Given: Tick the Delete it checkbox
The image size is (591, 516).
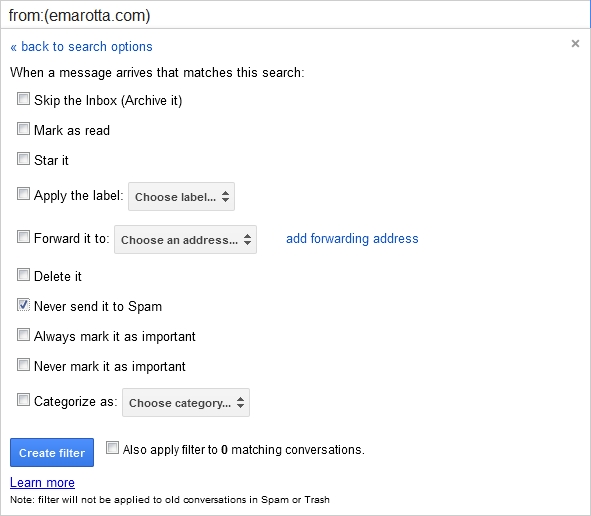Looking at the screenshot, I should coord(23,275).
